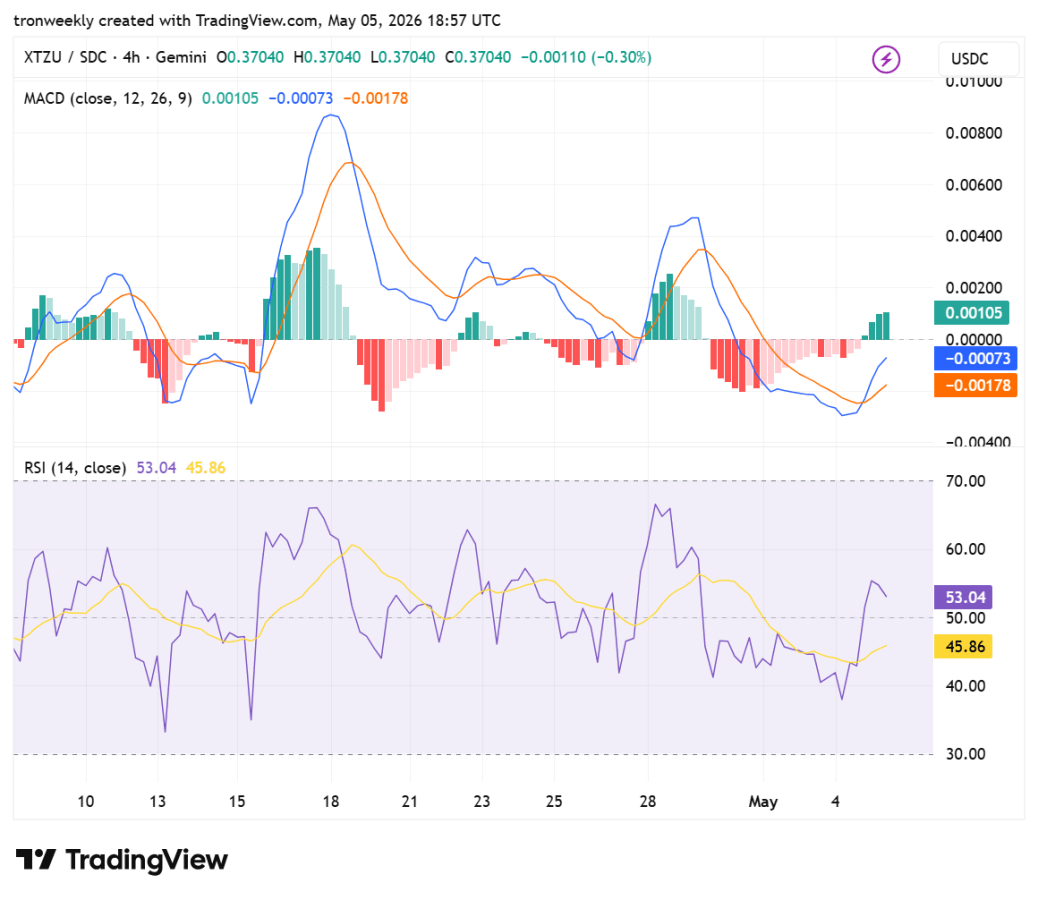Click date 10 on the time axis
The image size is (1038, 900).
click(85, 801)
